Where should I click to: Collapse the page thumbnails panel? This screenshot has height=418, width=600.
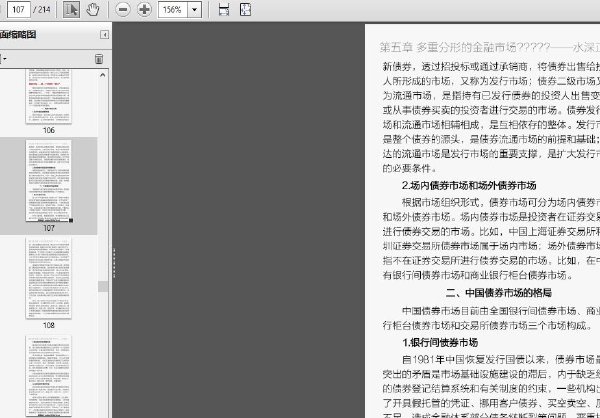tap(104, 35)
